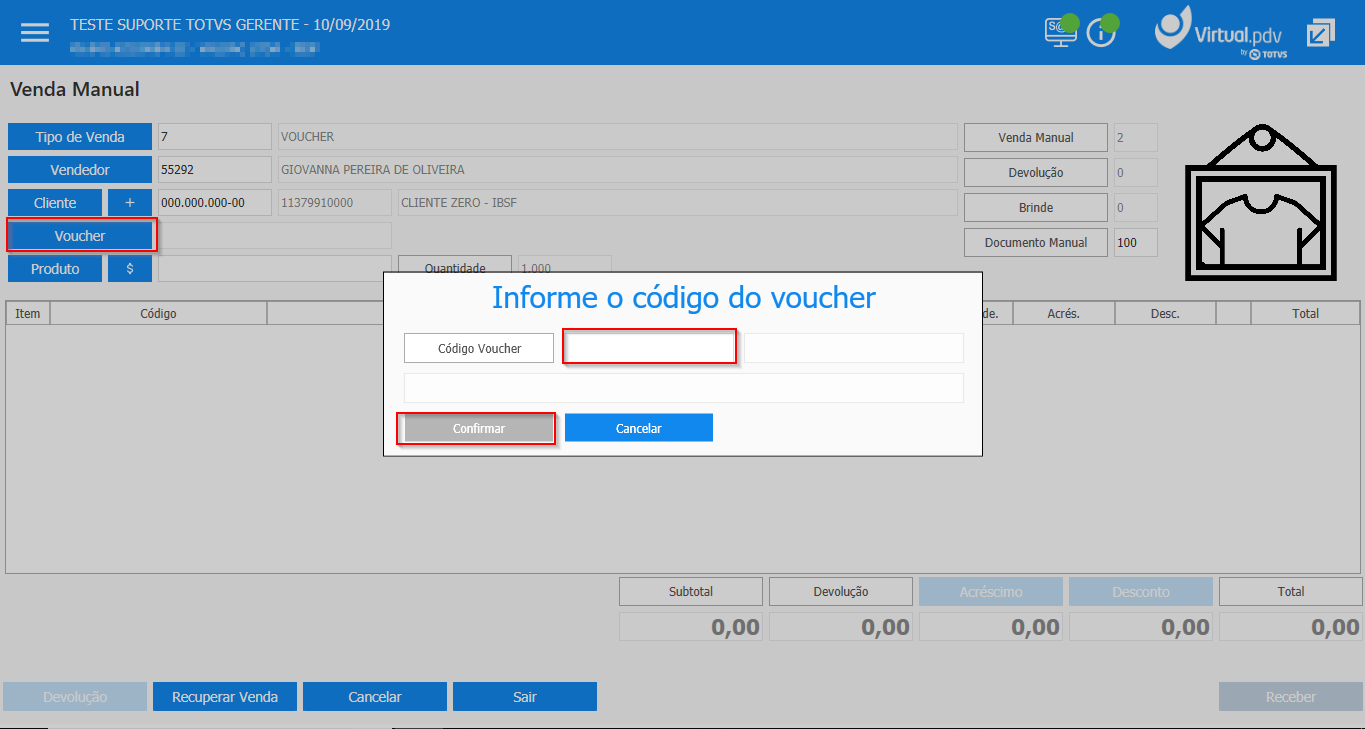Click the Subtotal button
Image resolution: width=1365 pixels, height=729 pixels.
coord(691,591)
